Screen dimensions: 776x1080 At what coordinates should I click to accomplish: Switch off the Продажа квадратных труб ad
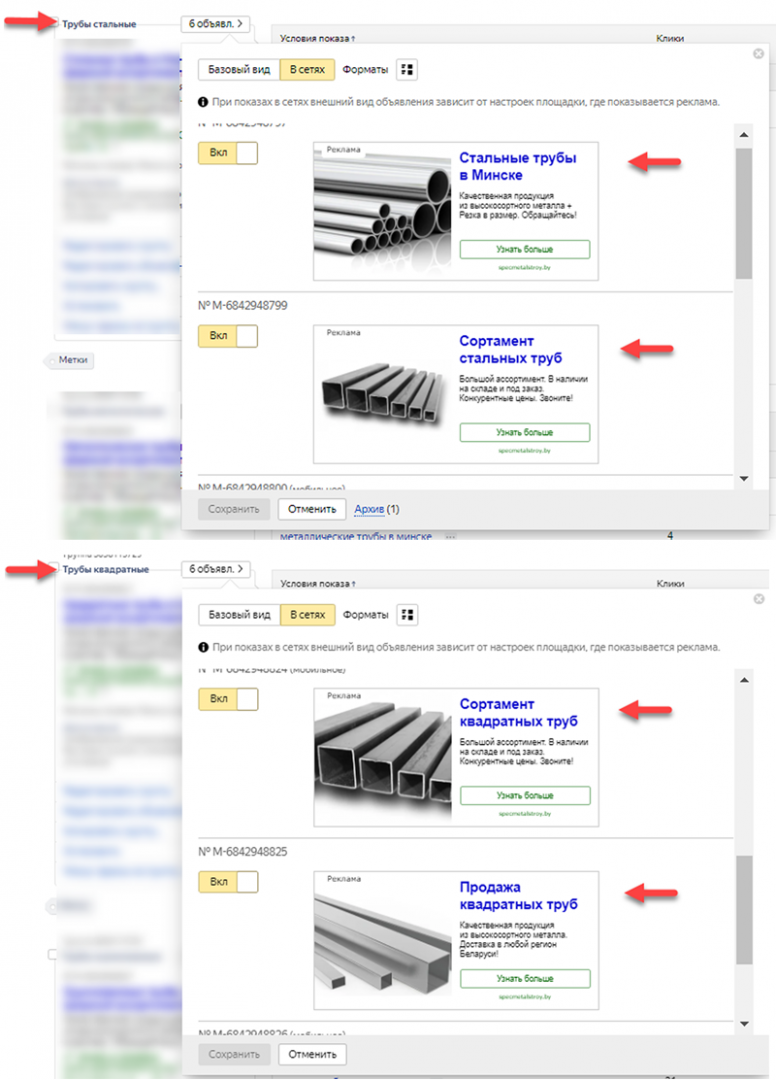228,882
